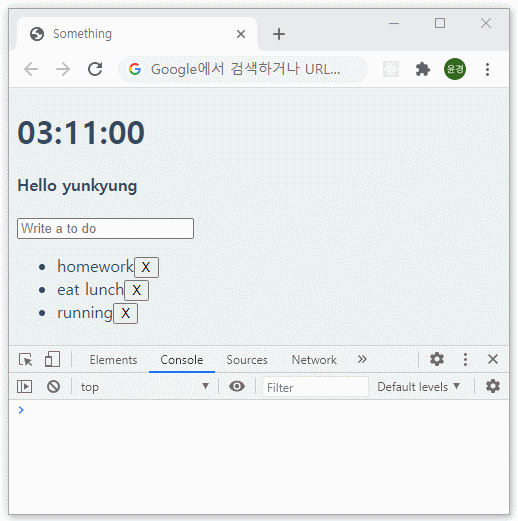
Task: Toggle the device toolbar icon
Action: pyautogui.click(x=52, y=360)
